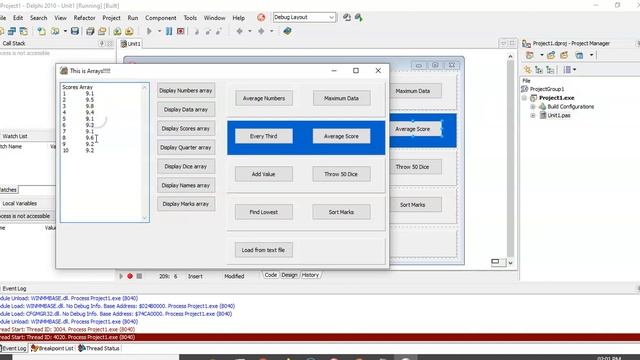Click the pin icon on Call Stack panel

102,43
